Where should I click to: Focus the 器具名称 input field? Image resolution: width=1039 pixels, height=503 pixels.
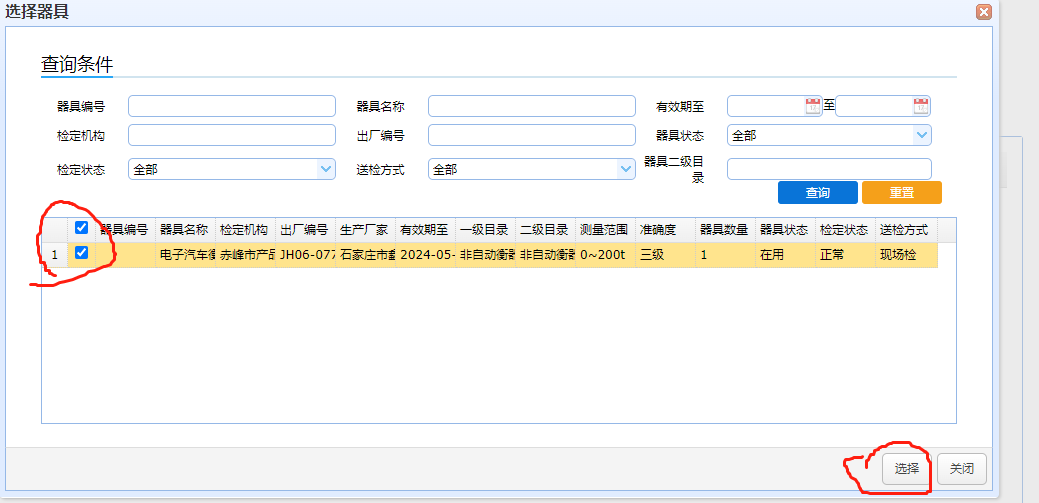[x=531, y=106]
